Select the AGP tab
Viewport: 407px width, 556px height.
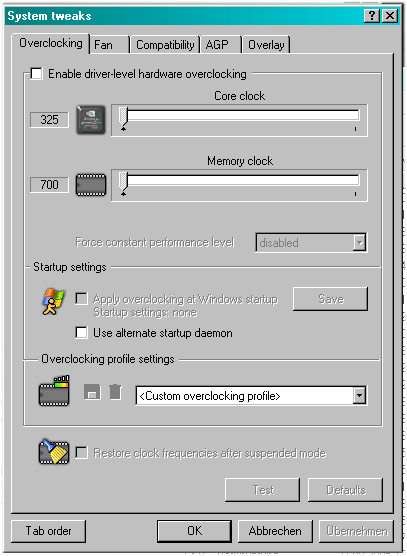pyautogui.click(x=221, y=45)
